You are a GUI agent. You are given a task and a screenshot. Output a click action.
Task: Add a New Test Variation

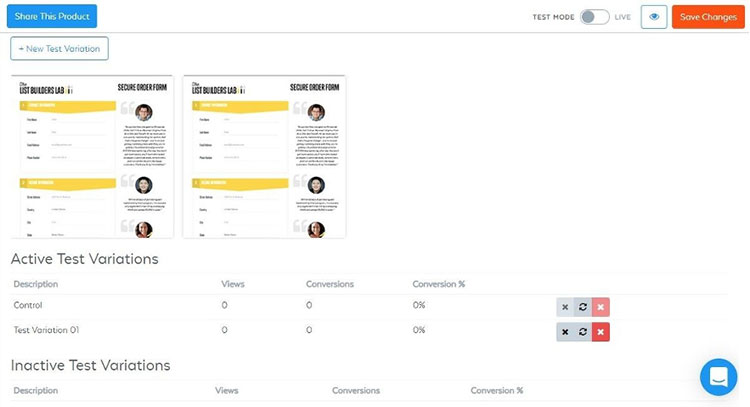point(59,49)
